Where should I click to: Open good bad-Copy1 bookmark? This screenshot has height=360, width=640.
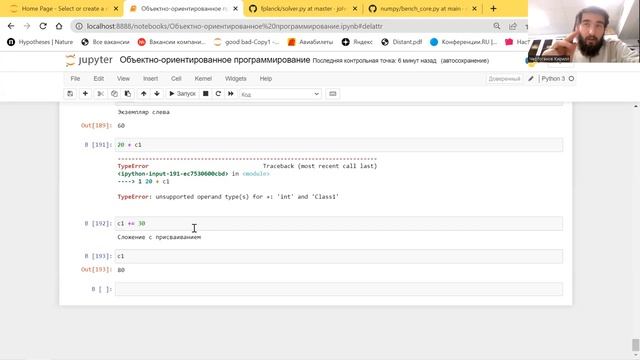tap(247, 42)
